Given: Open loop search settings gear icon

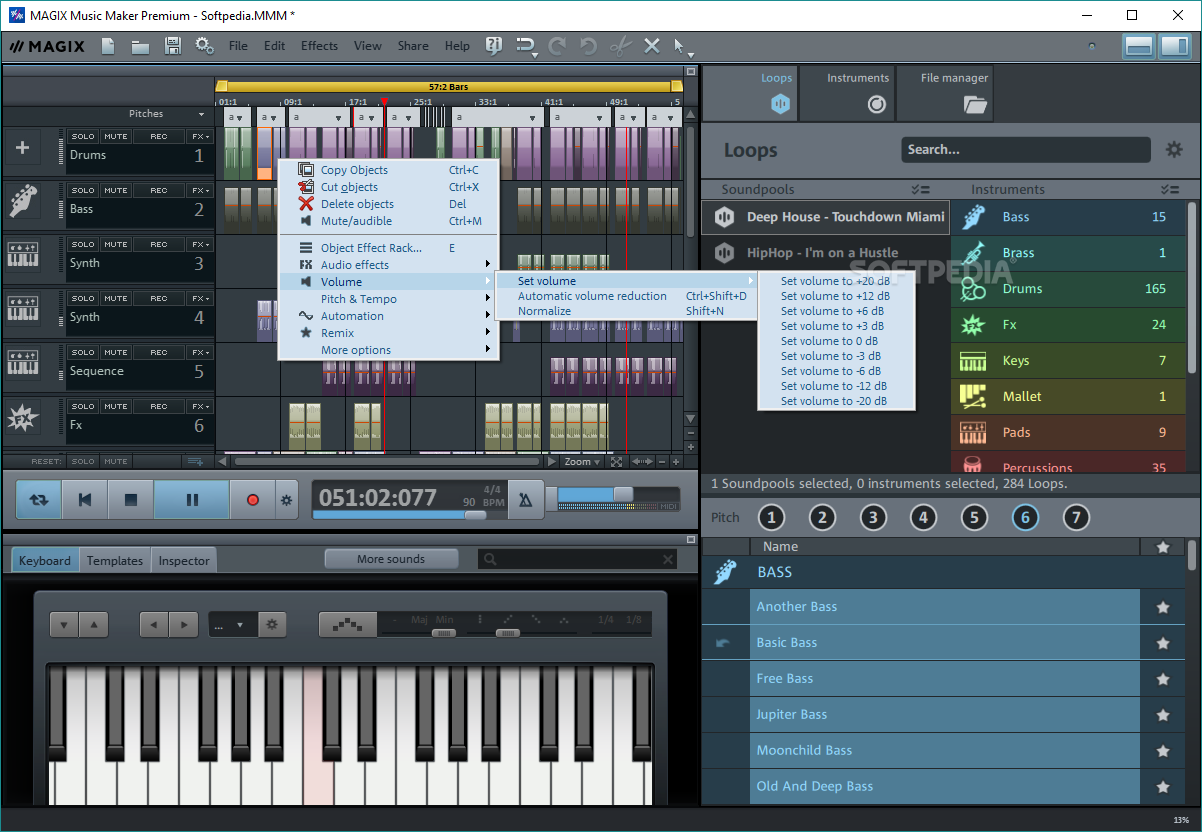Looking at the screenshot, I should tap(1173, 150).
